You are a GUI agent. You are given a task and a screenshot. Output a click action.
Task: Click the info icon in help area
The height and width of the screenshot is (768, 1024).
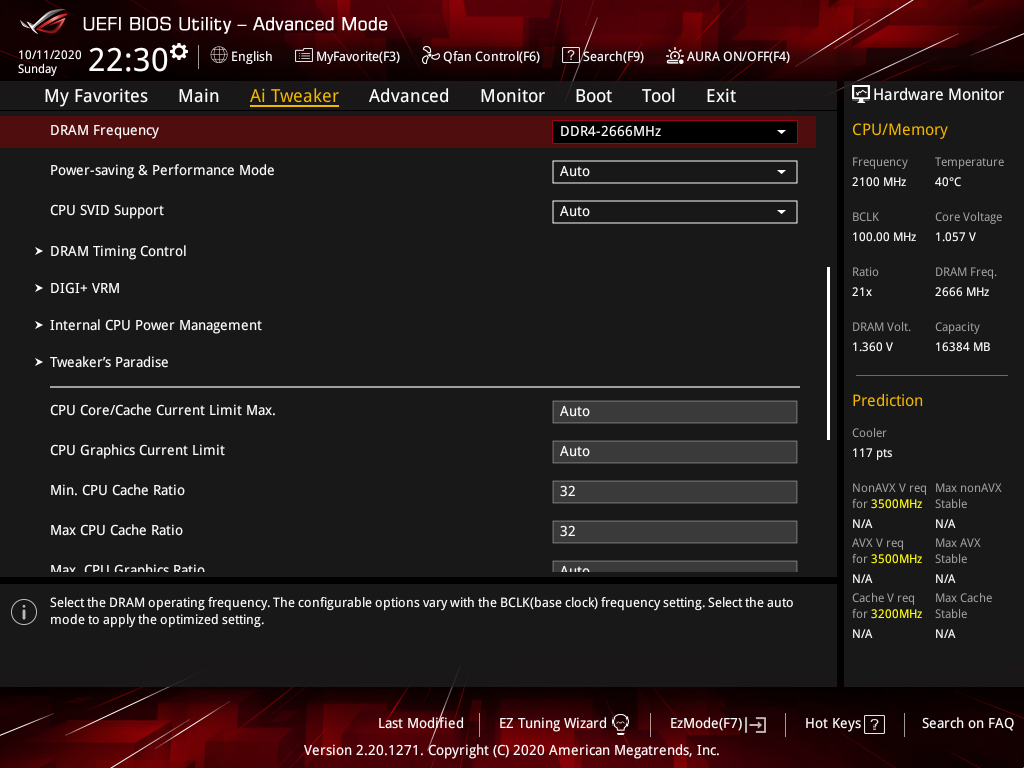pos(24,612)
